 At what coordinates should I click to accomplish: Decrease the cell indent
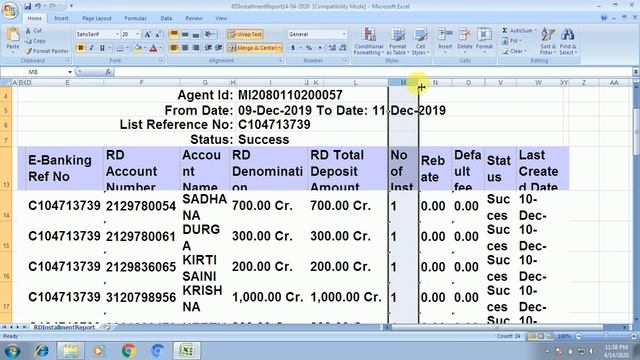[x=208, y=48]
